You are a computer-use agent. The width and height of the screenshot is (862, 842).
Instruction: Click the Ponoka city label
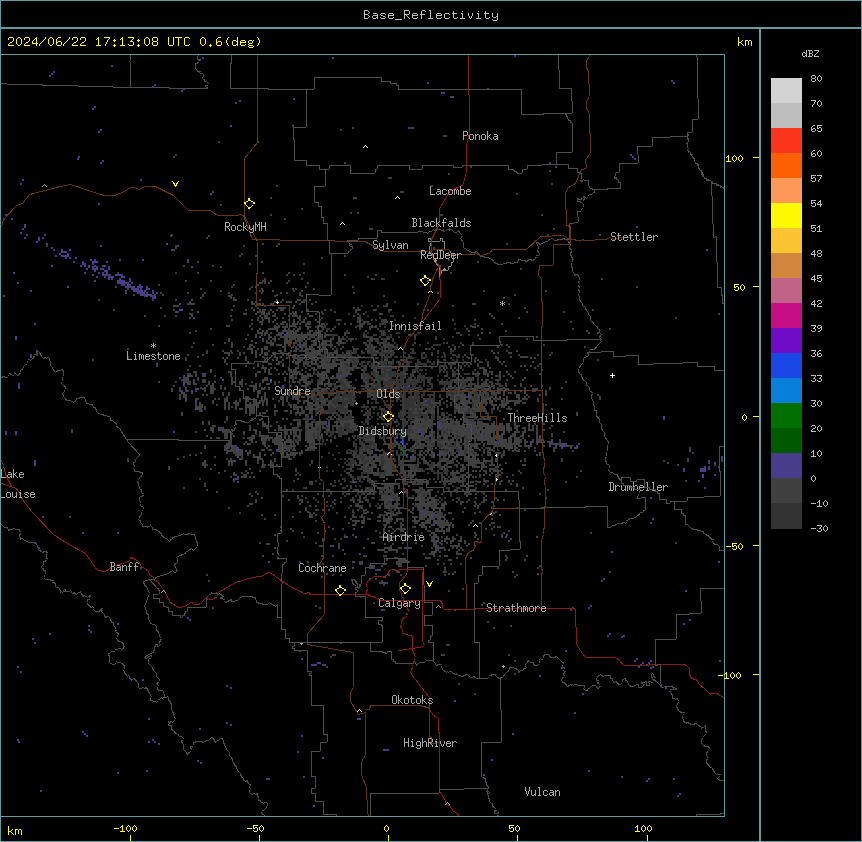pyautogui.click(x=480, y=136)
